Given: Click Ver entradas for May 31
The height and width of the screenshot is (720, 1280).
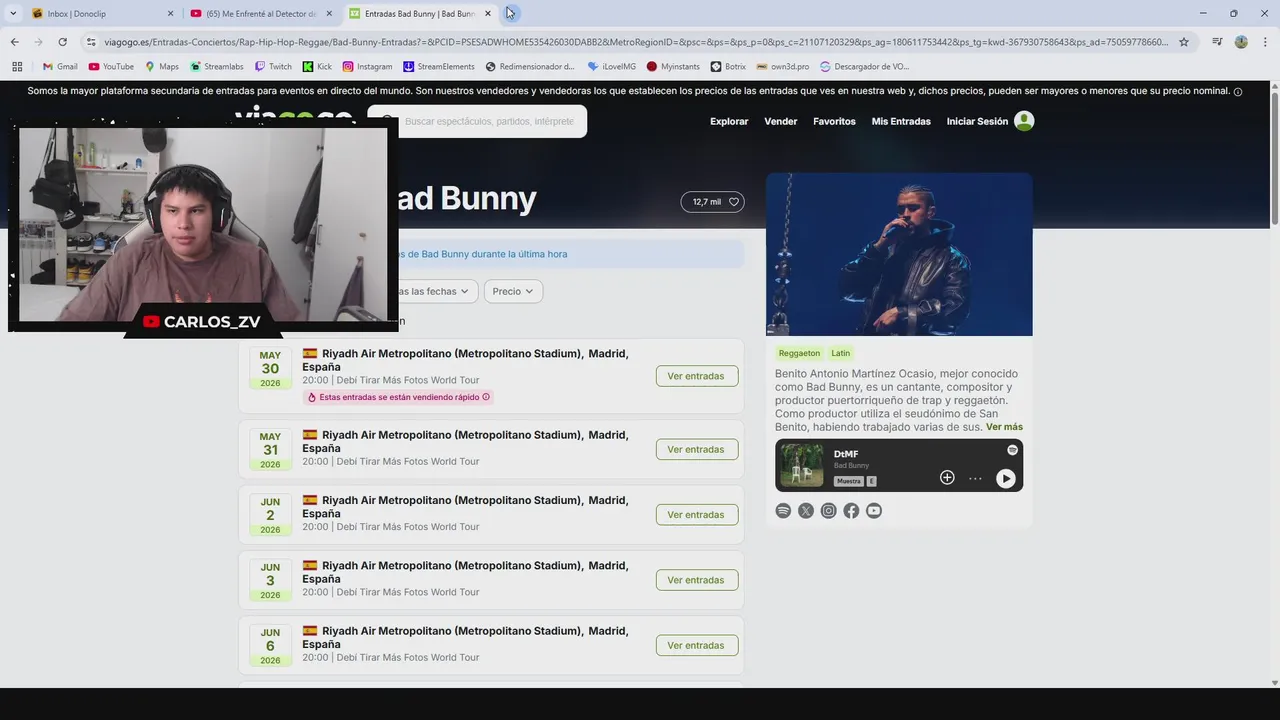Looking at the screenshot, I should coord(697,449).
